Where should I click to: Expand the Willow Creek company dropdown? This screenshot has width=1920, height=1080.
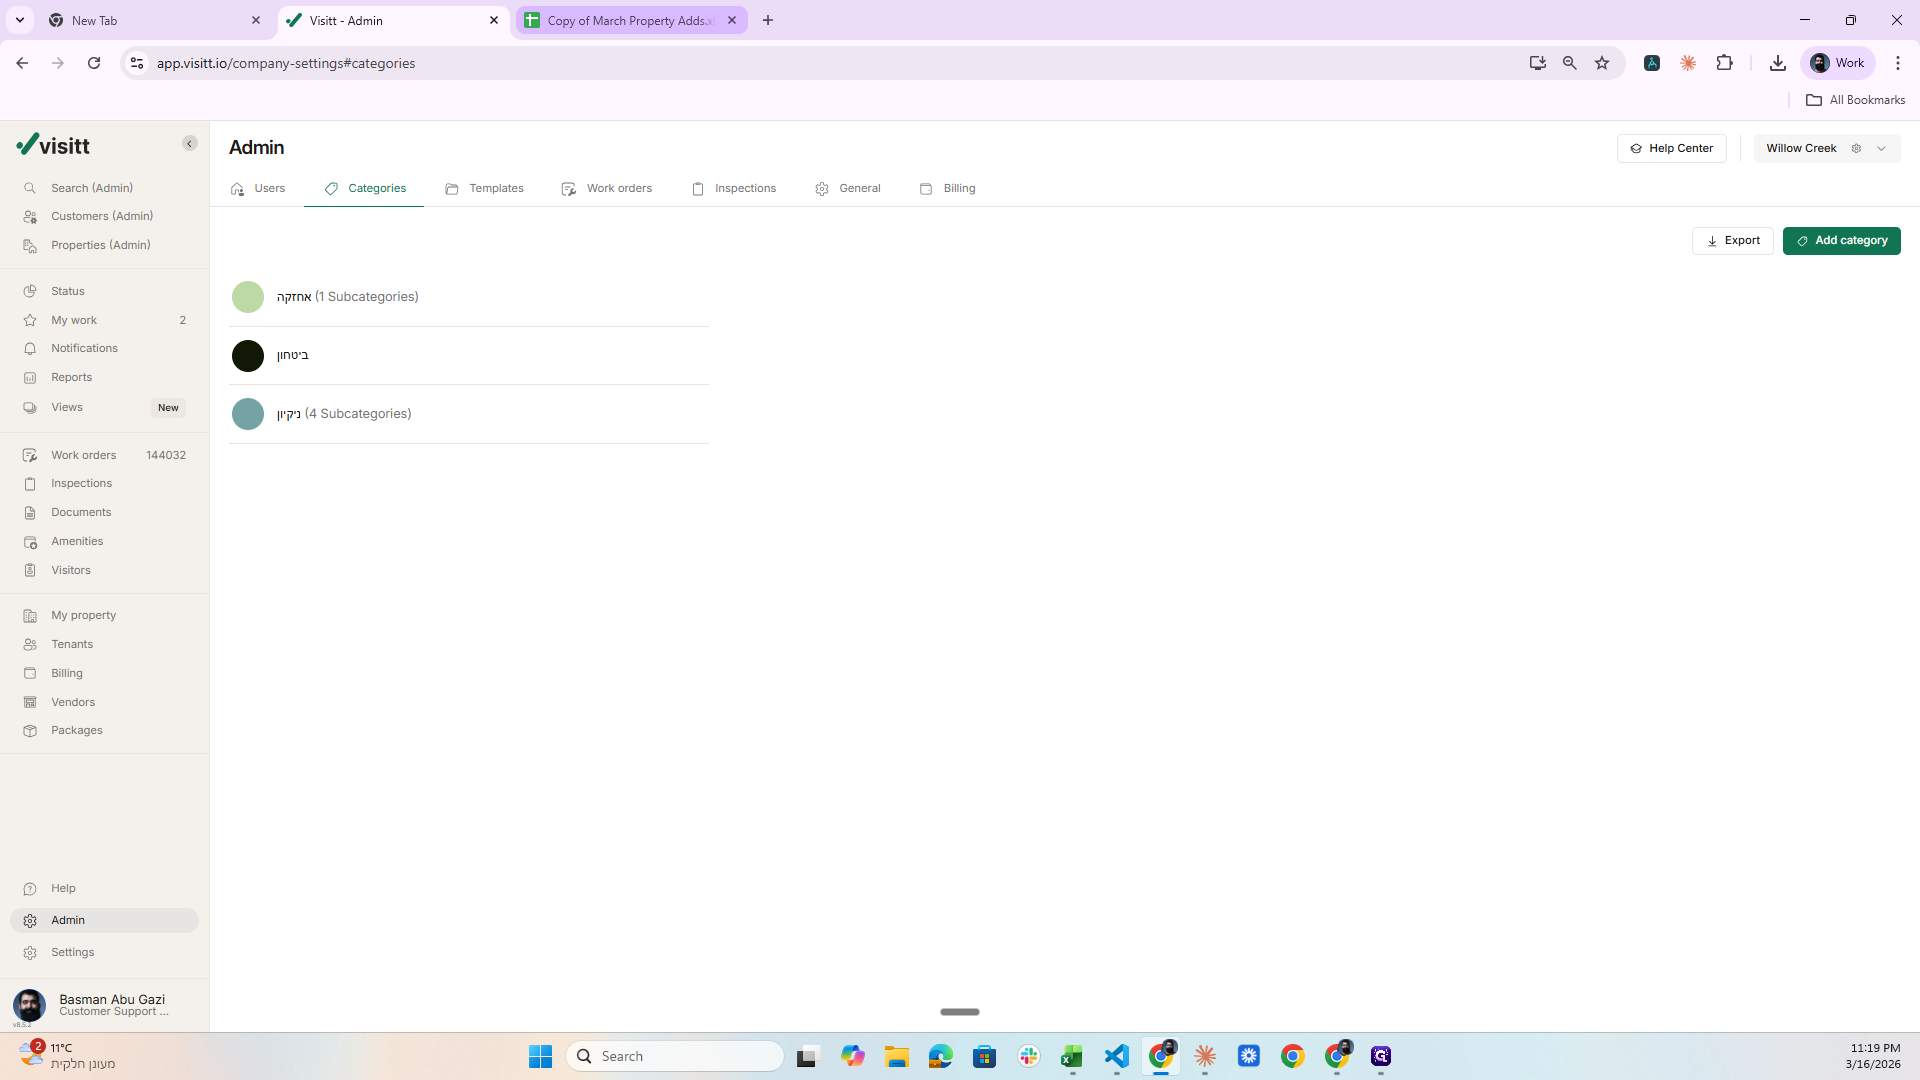point(1881,148)
